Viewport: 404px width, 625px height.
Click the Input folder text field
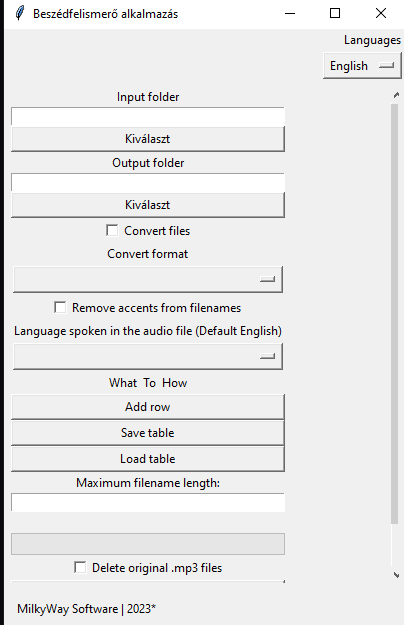point(148,116)
